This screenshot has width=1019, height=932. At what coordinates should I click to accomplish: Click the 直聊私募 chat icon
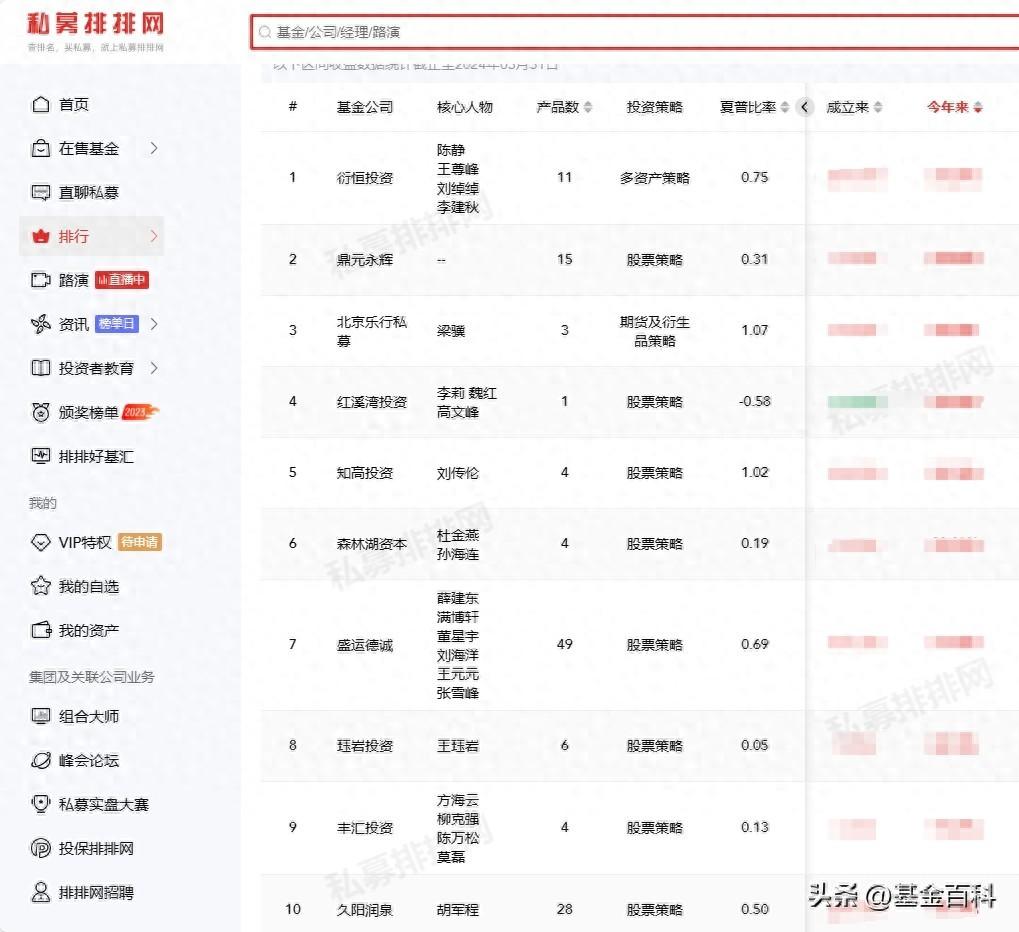coord(40,192)
